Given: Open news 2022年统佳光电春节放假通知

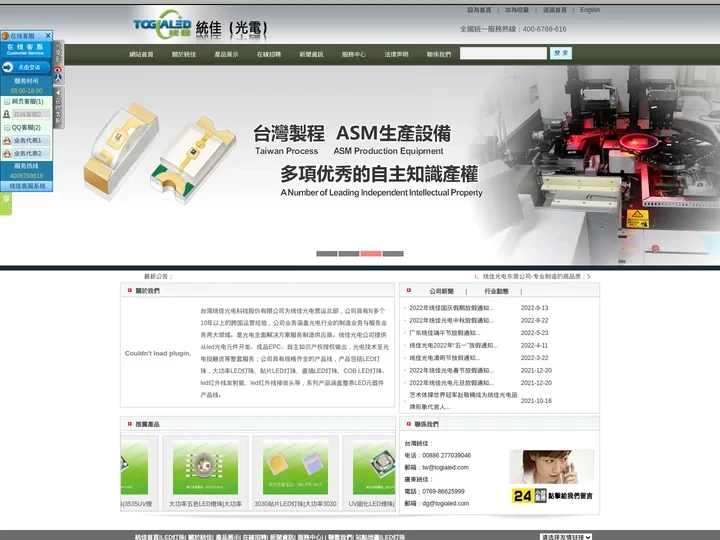Looking at the screenshot, I should [x=451, y=370].
